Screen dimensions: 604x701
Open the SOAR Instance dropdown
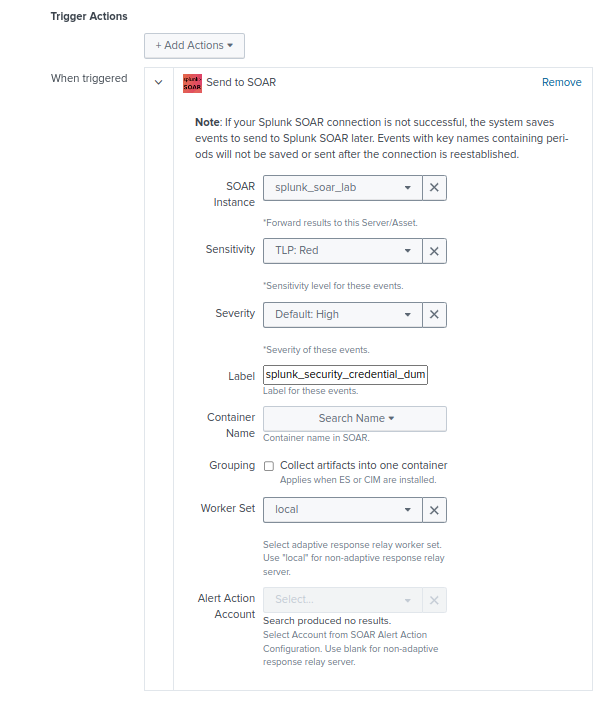point(342,187)
